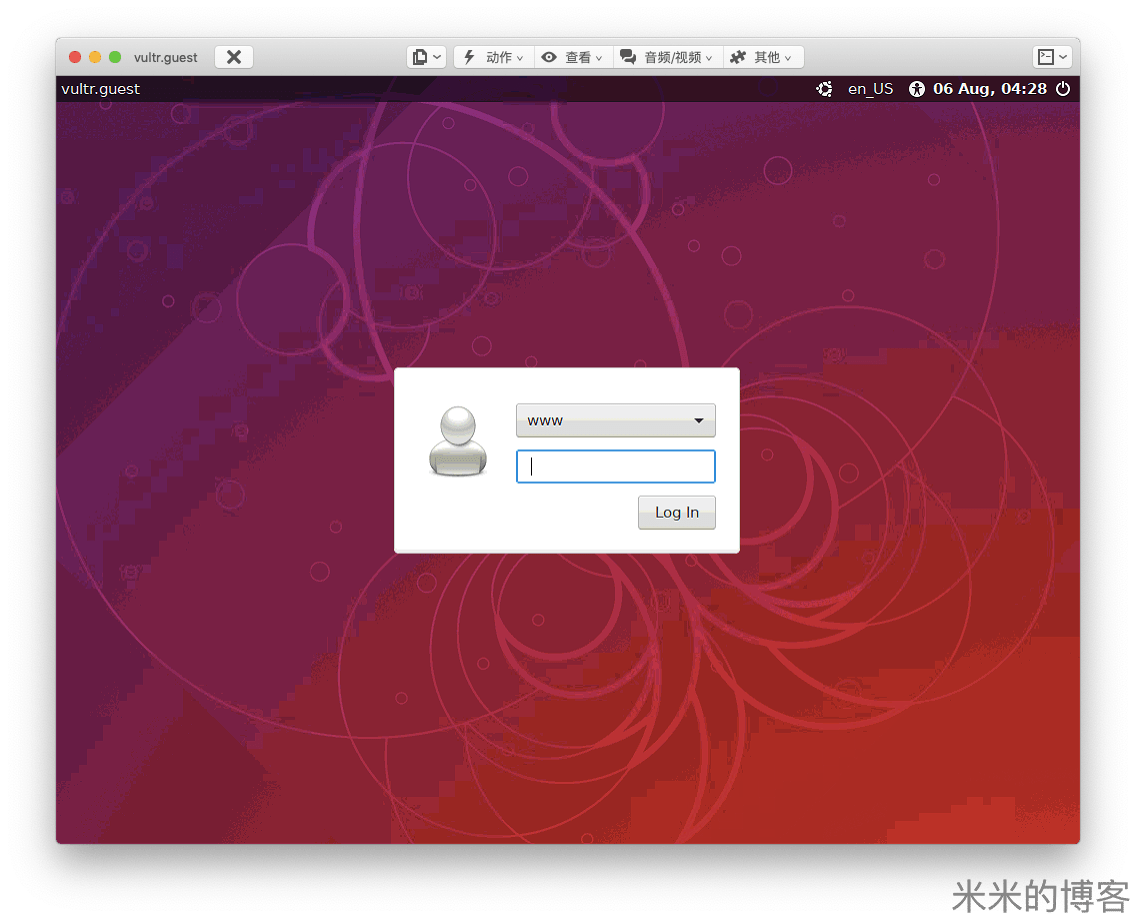Screen dimensions: 1136x918
Task: Open the 其他 menu
Action: 765,57
